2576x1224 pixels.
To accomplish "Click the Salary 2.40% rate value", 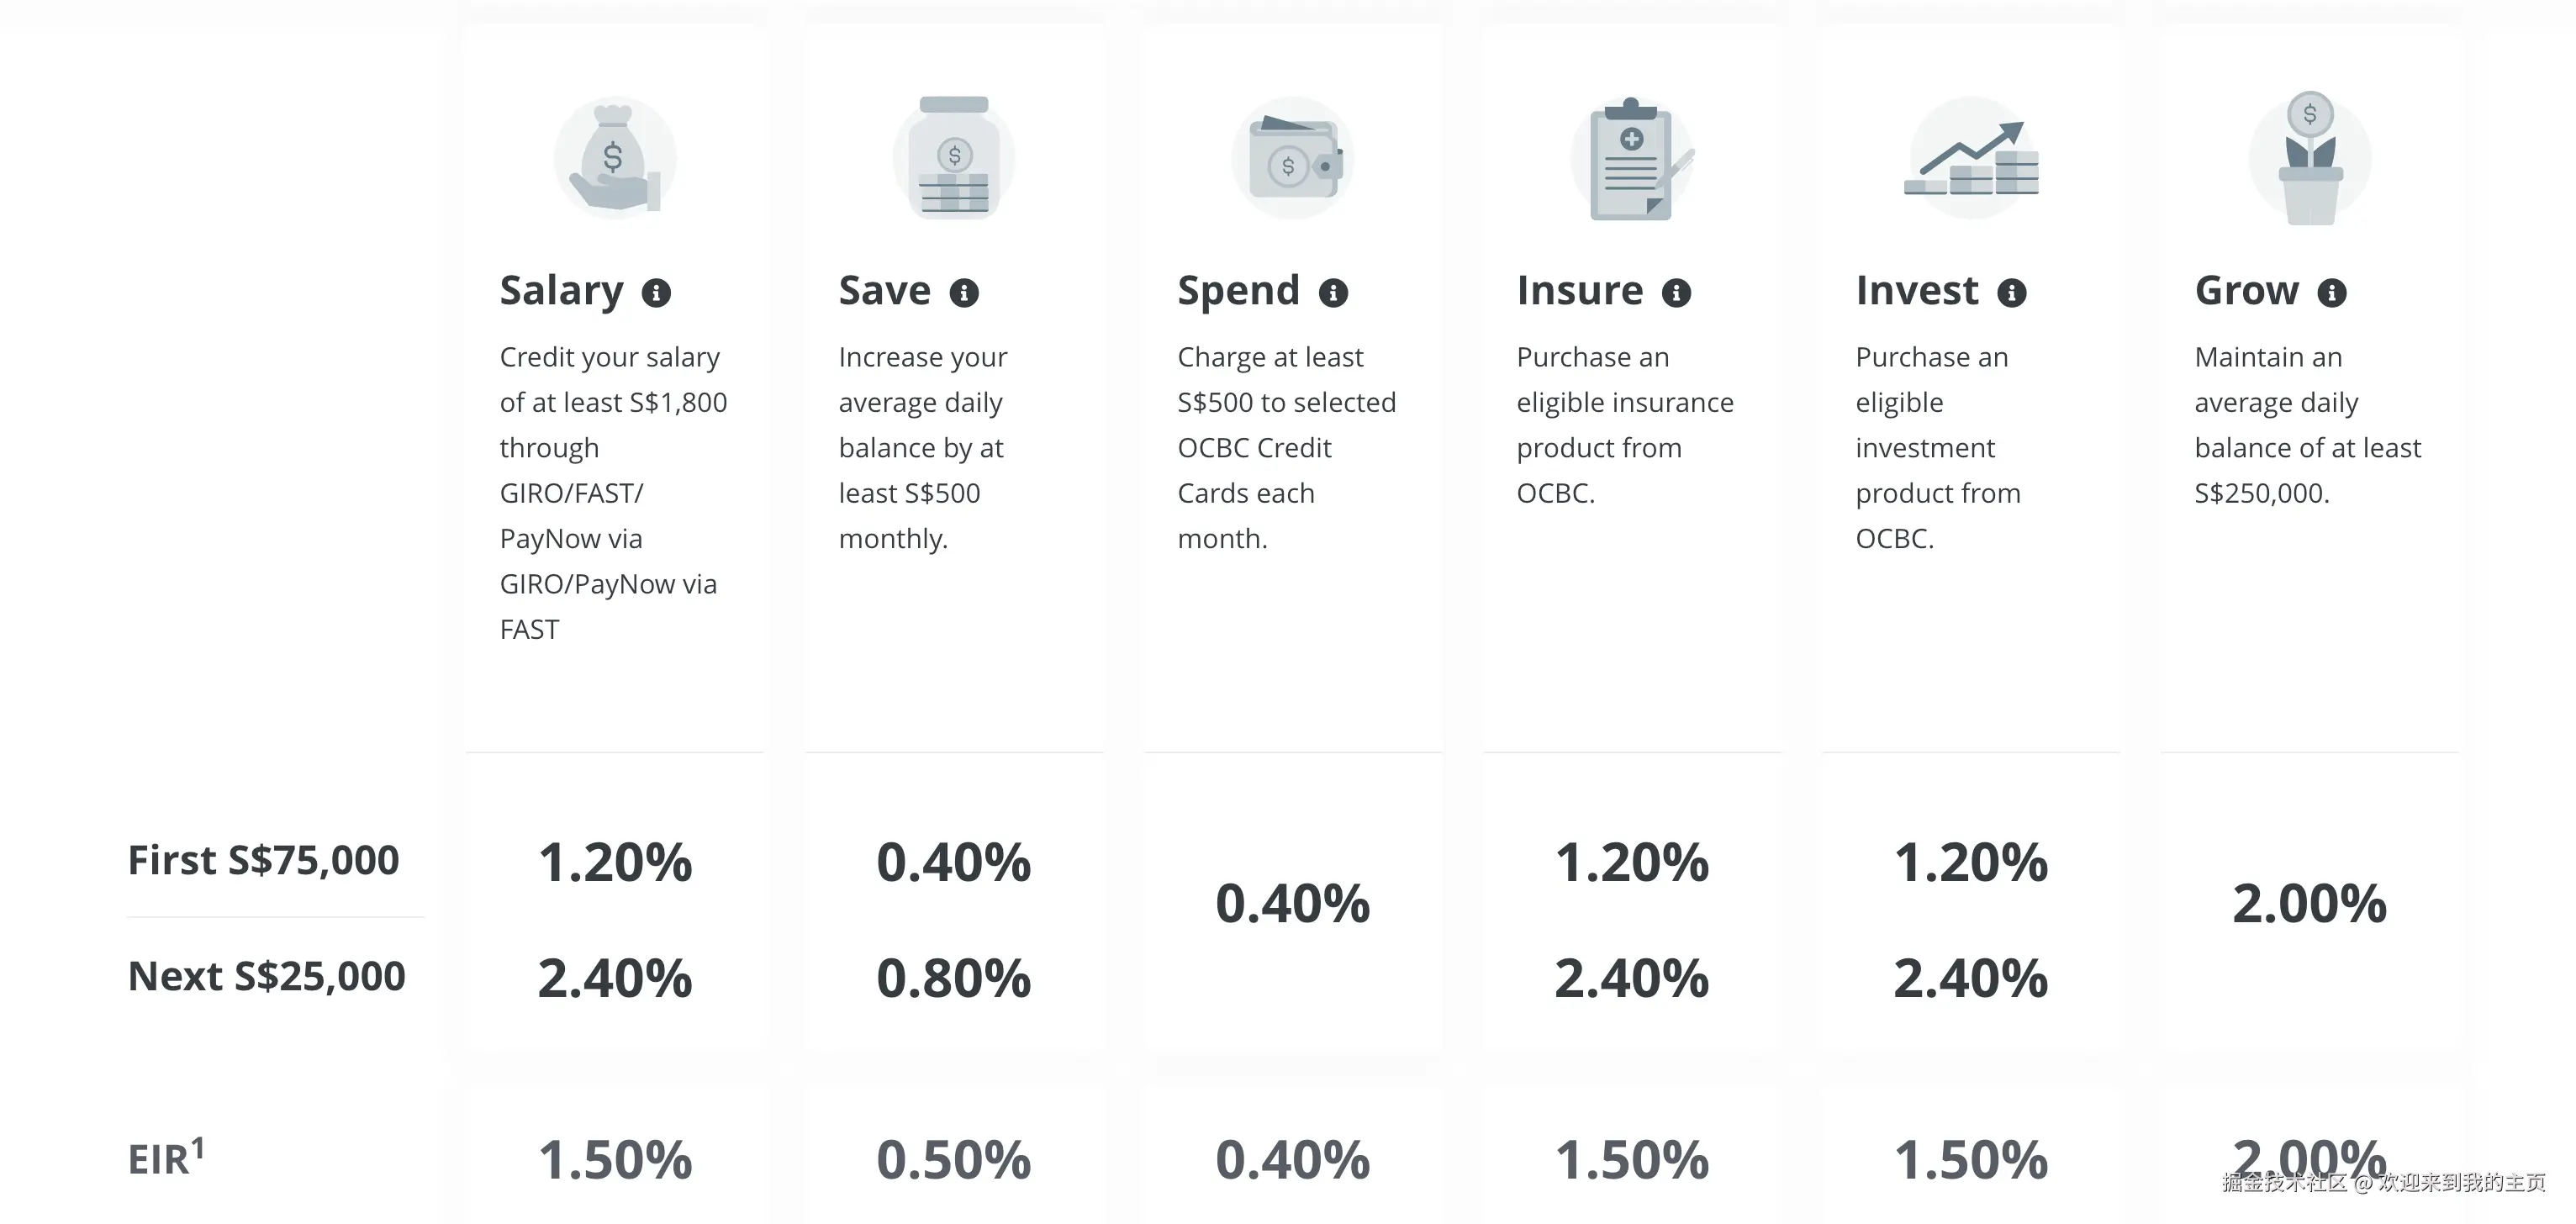I will tap(615, 978).
